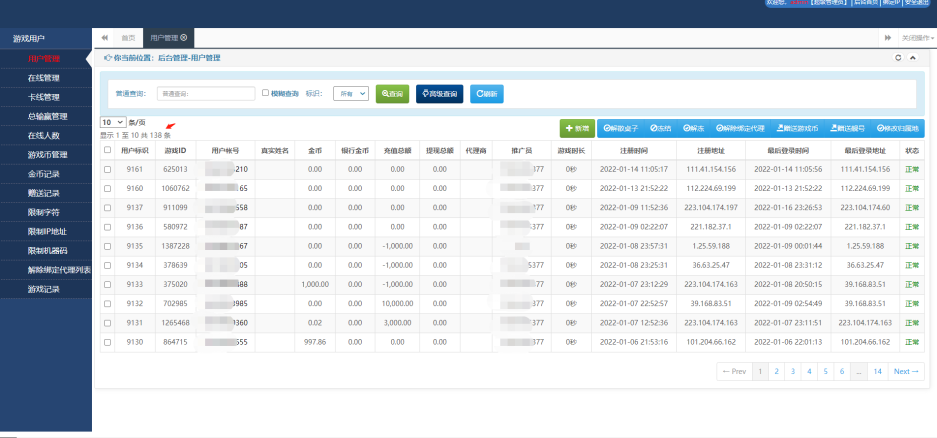This screenshot has height=438, width=937.
Task: Click the tab scroll-left double arrow icon
Action: (104, 37)
